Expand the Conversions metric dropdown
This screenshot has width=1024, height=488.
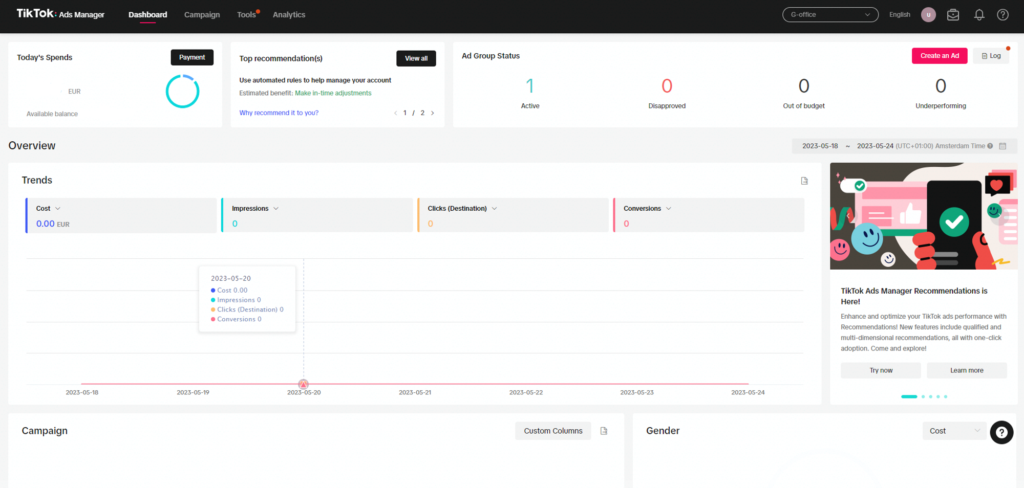[x=669, y=208]
